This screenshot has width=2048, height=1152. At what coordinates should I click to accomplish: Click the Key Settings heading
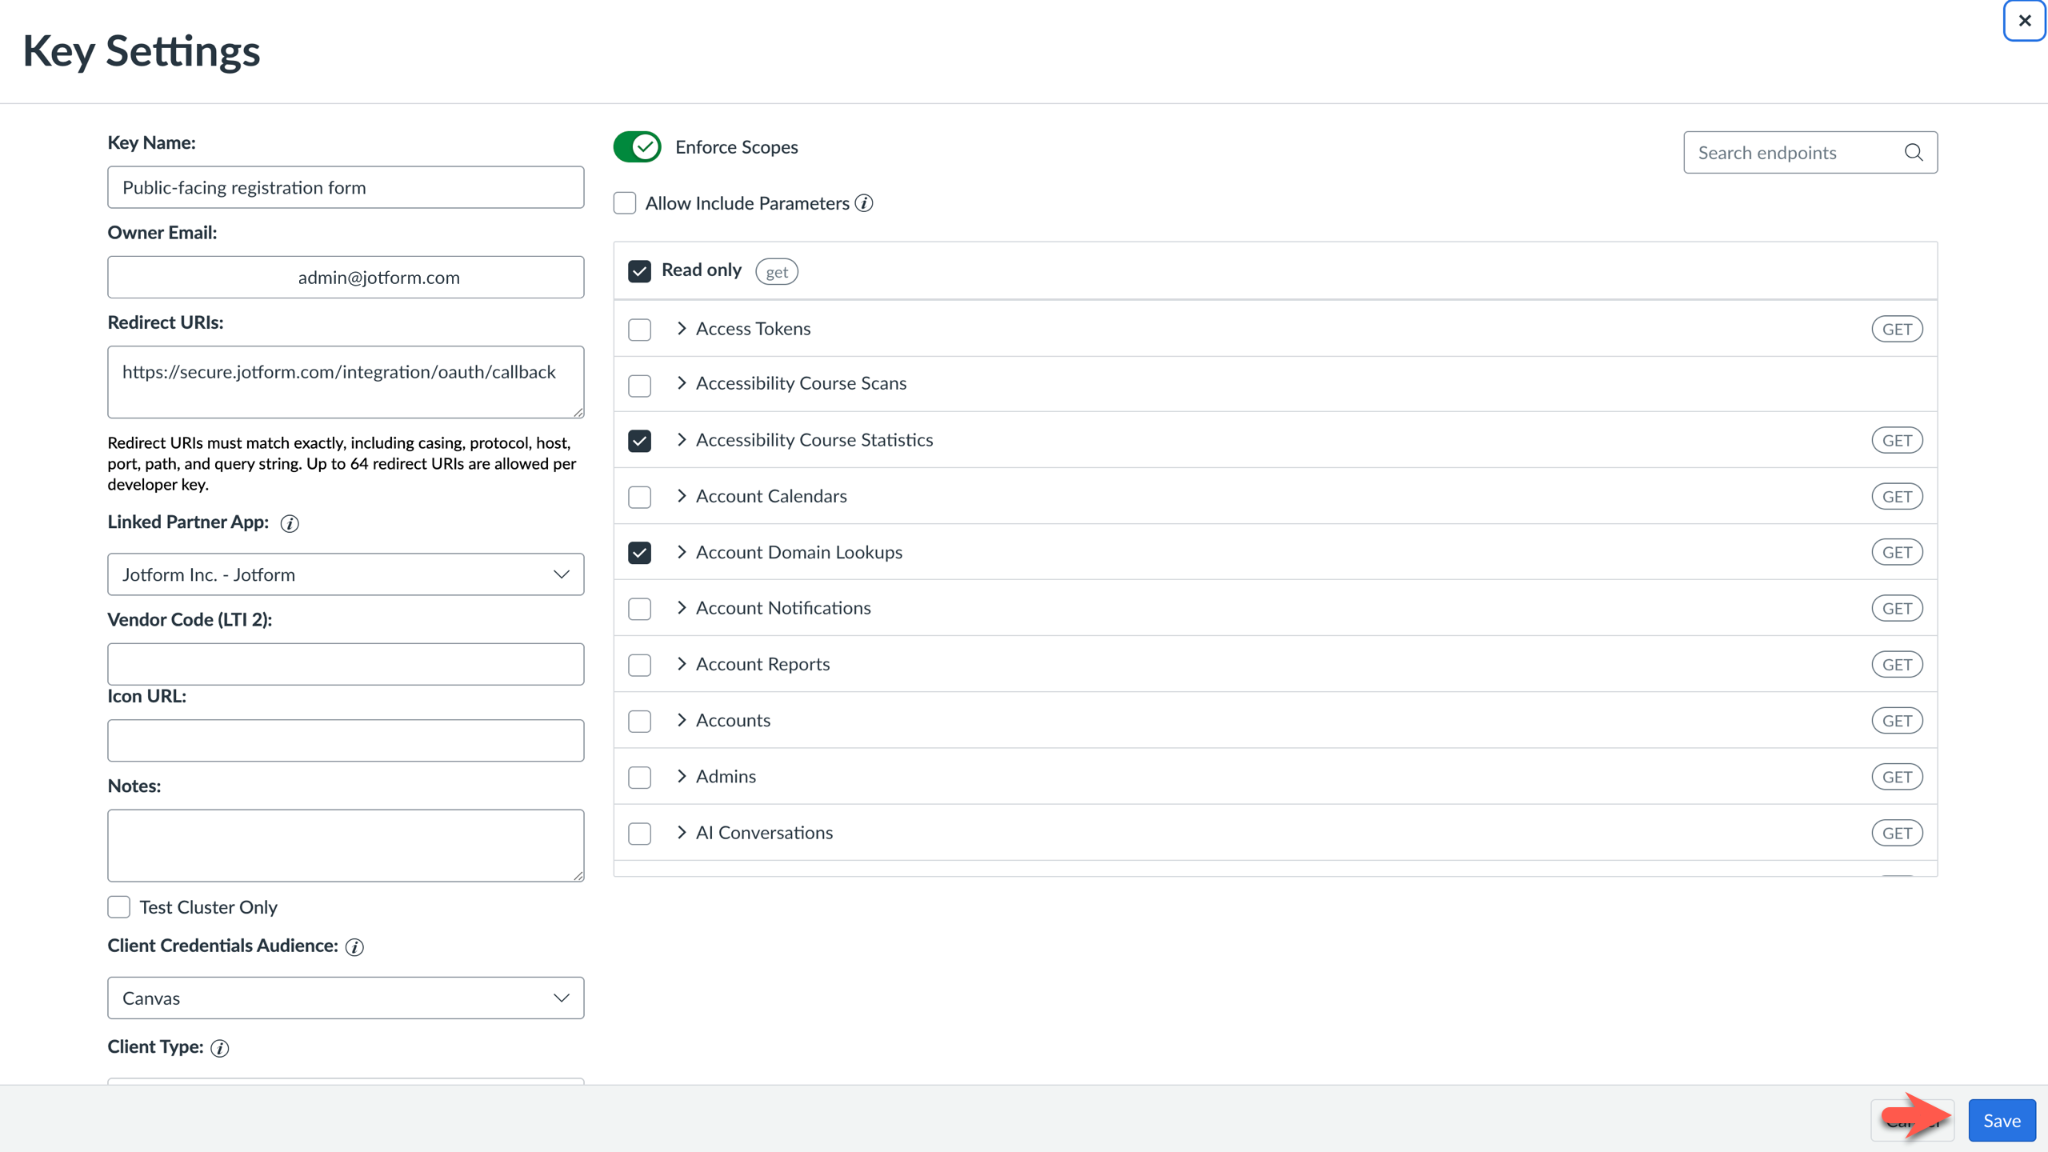(x=141, y=52)
